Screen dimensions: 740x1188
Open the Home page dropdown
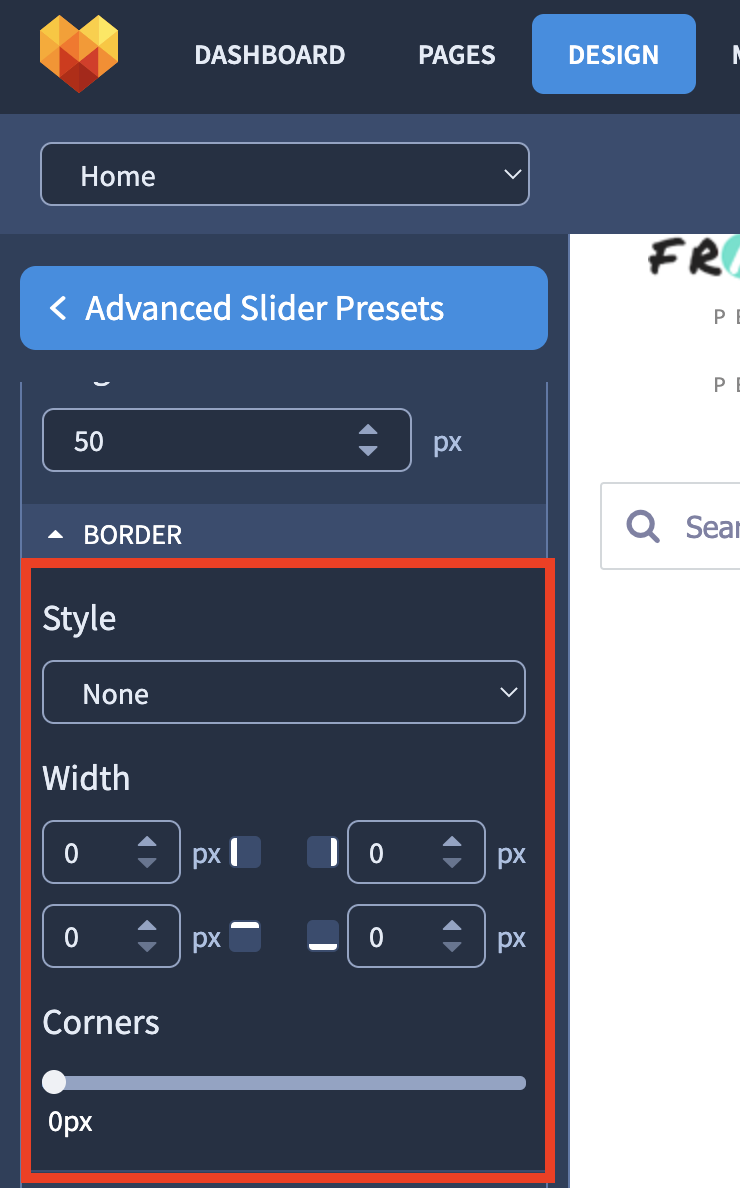285,174
